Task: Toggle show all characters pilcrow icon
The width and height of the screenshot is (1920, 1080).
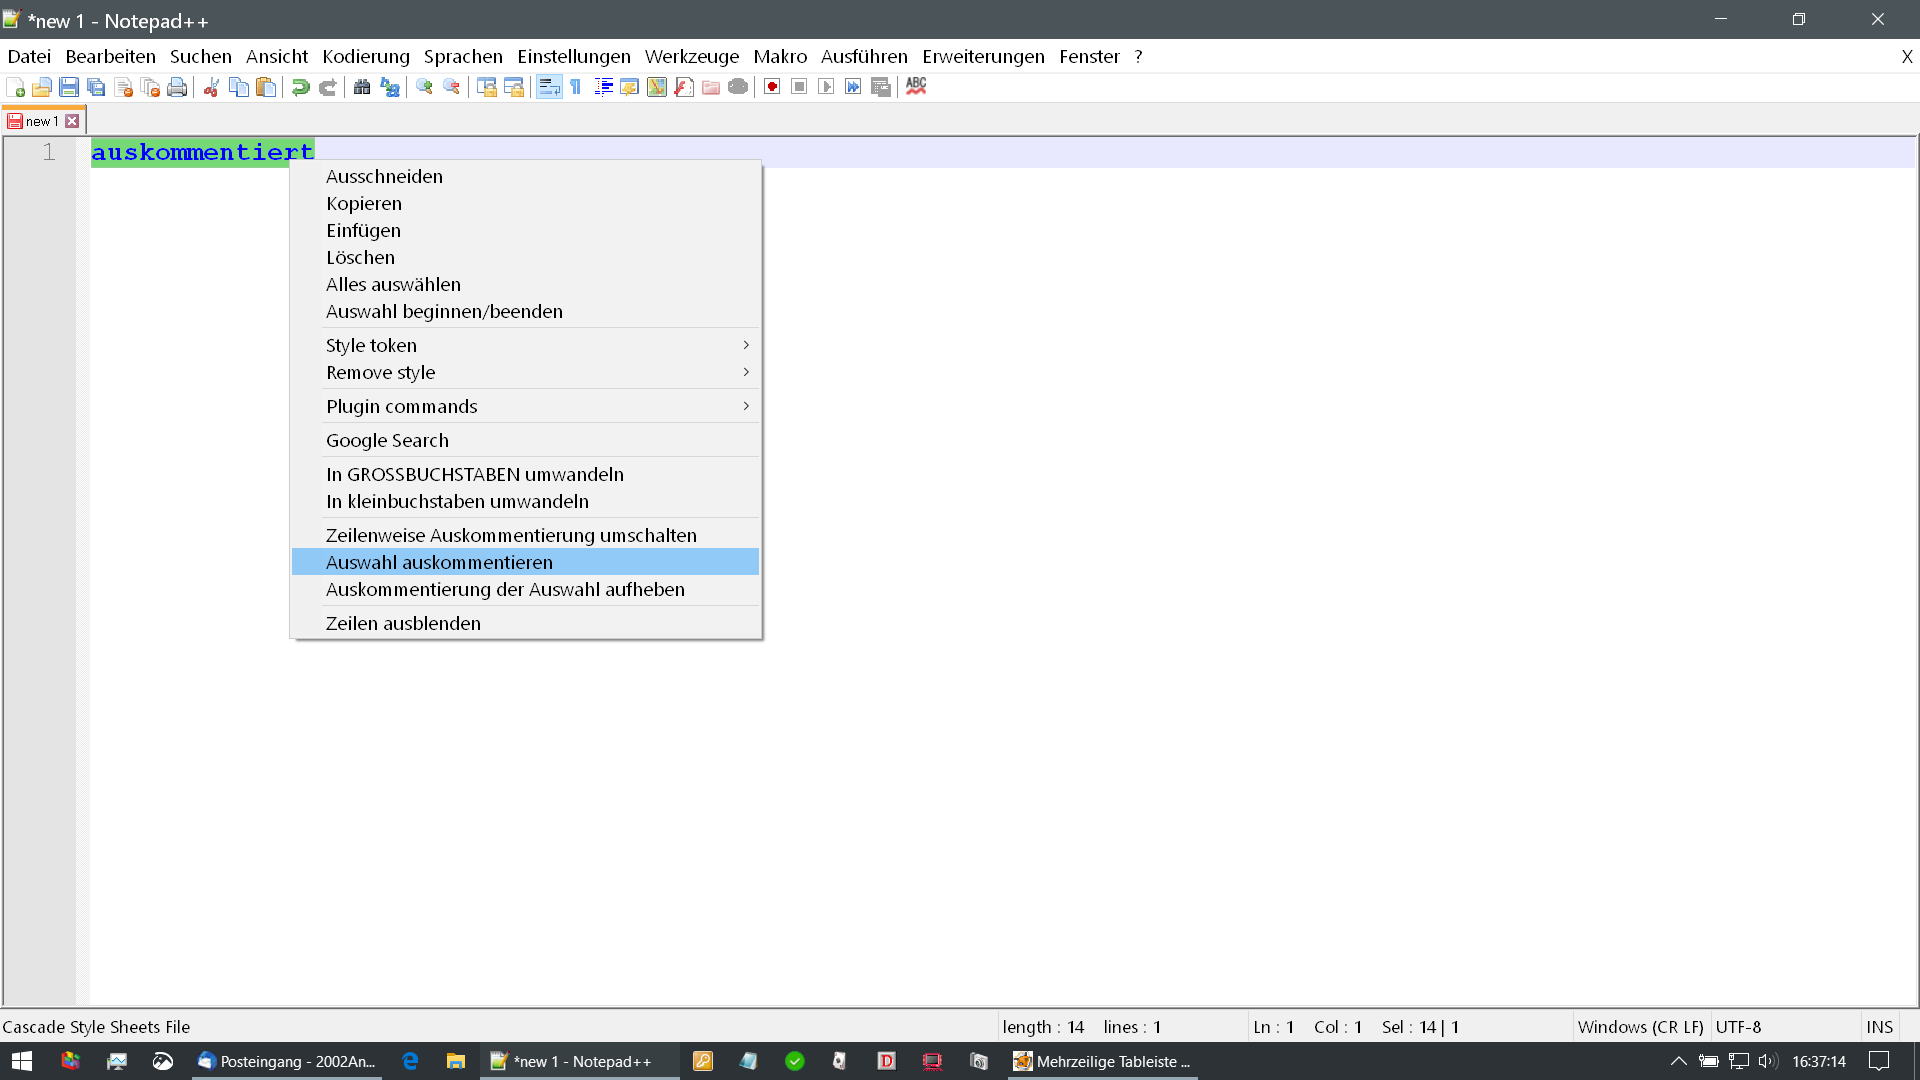Action: [576, 87]
